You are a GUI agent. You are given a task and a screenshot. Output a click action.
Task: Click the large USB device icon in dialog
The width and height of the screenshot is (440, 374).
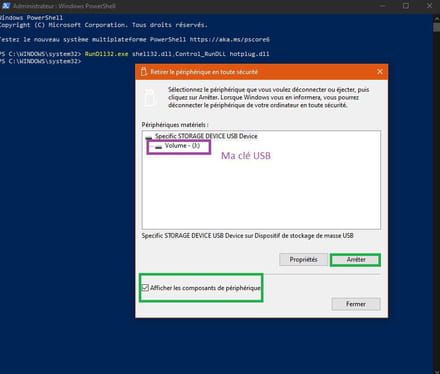click(x=150, y=97)
